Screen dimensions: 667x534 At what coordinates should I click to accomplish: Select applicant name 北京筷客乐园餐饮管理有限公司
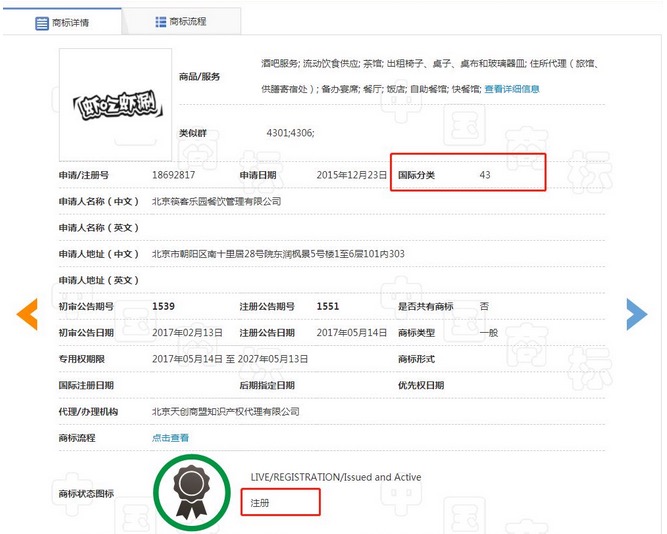pos(216,201)
